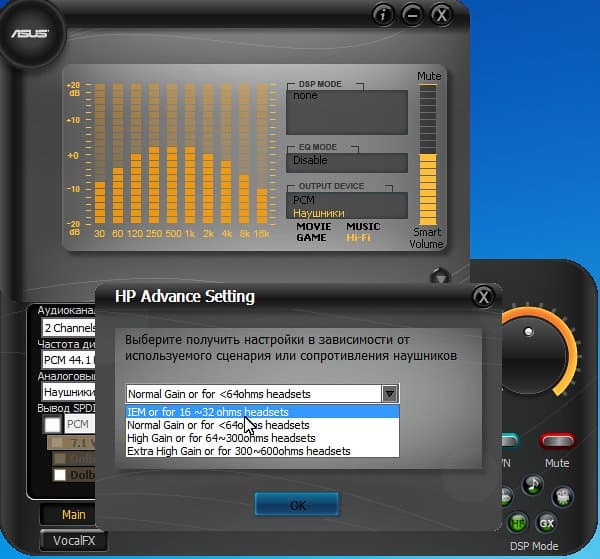Choose Extra High Gain 300~600ohms option
The image size is (600, 559).
(262, 451)
